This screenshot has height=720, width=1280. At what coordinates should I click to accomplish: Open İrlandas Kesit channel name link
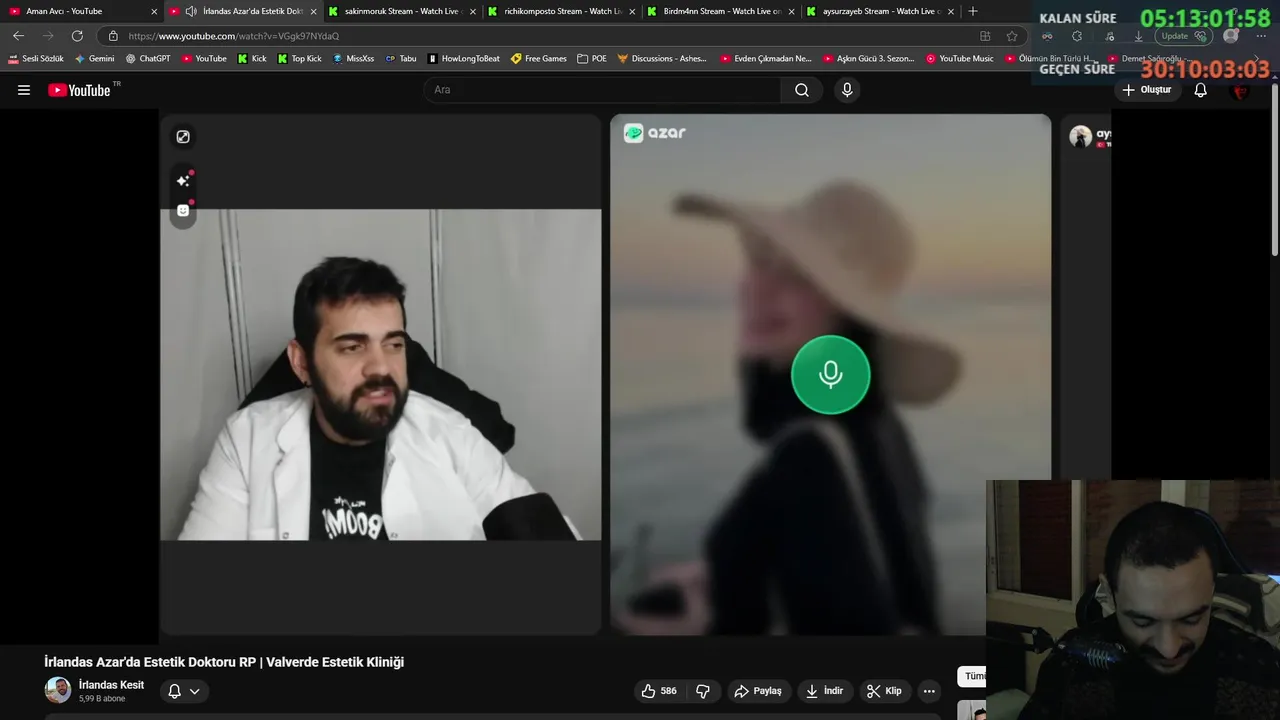click(111, 685)
